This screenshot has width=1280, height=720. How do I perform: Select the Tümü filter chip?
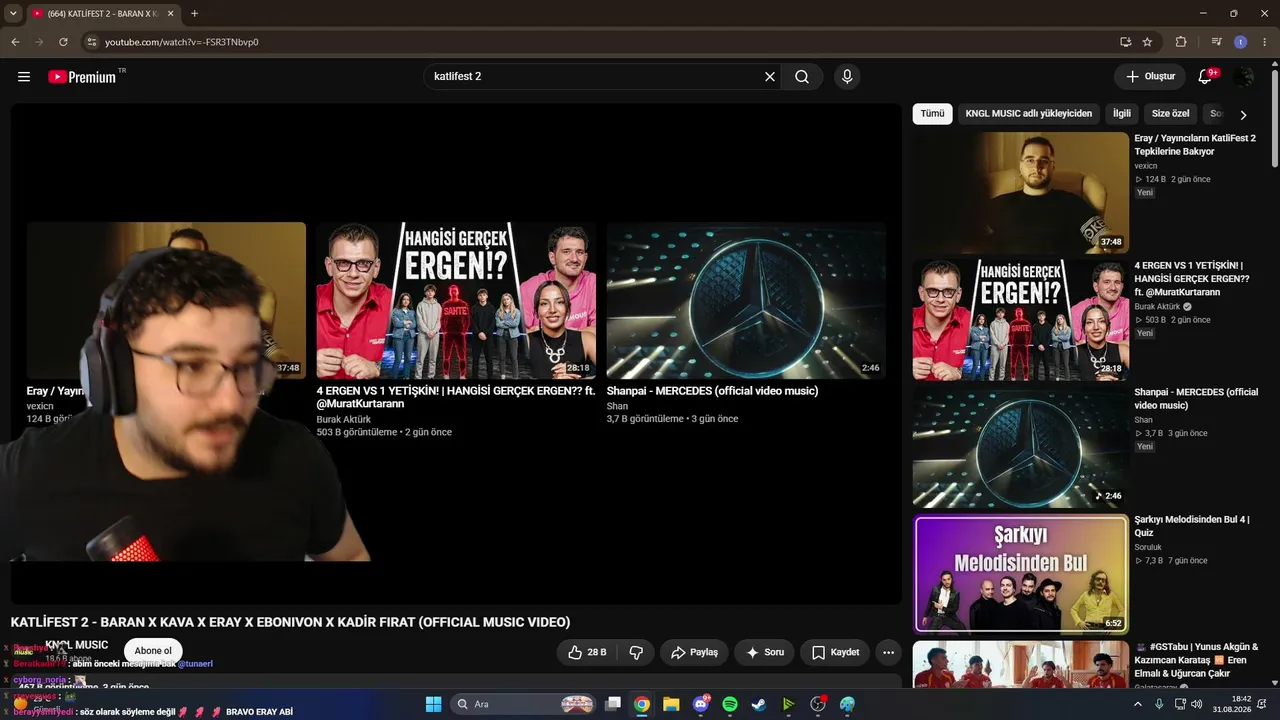pyautogui.click(x=932, y=114)
